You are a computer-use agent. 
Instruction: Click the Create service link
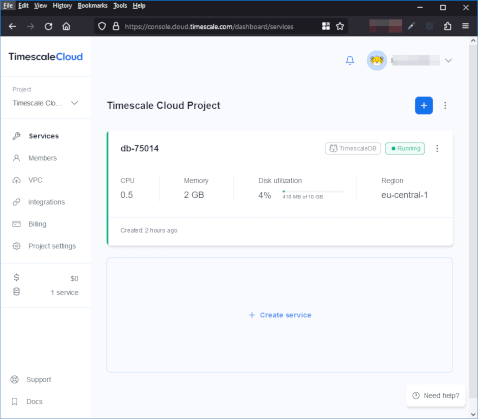tap(280, 315)
